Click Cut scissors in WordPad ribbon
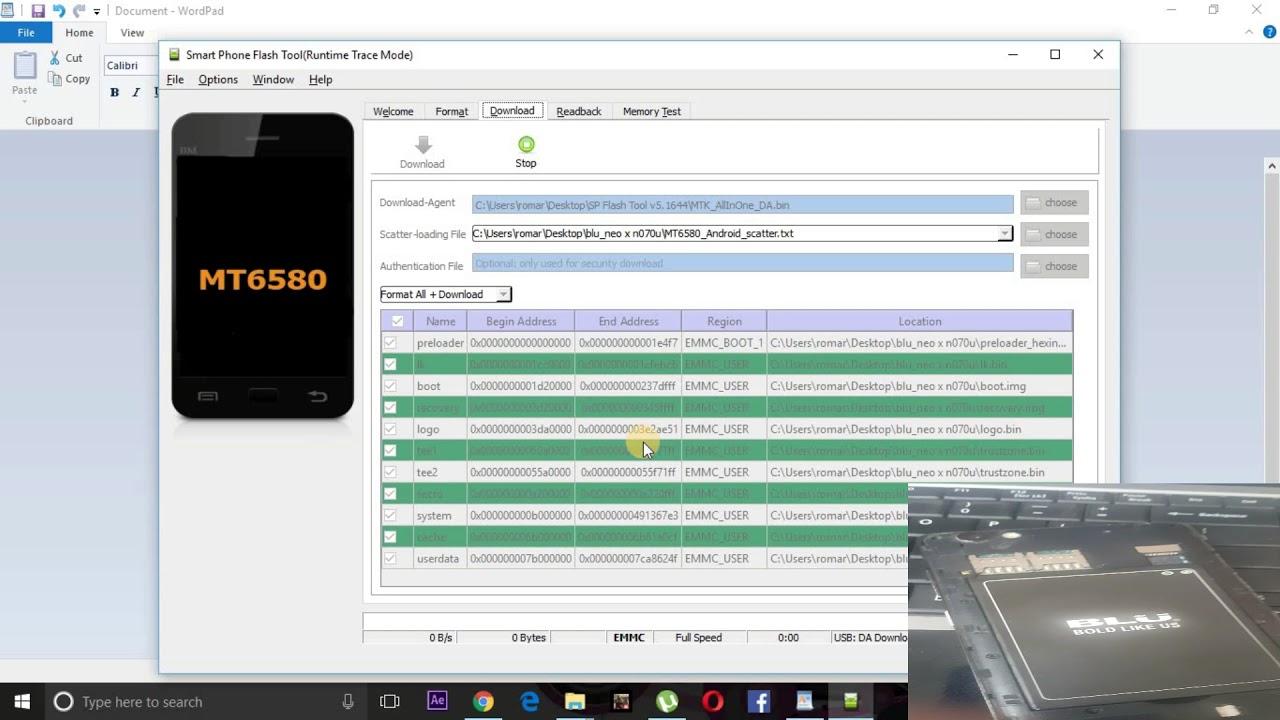 [x=55, y=58]
